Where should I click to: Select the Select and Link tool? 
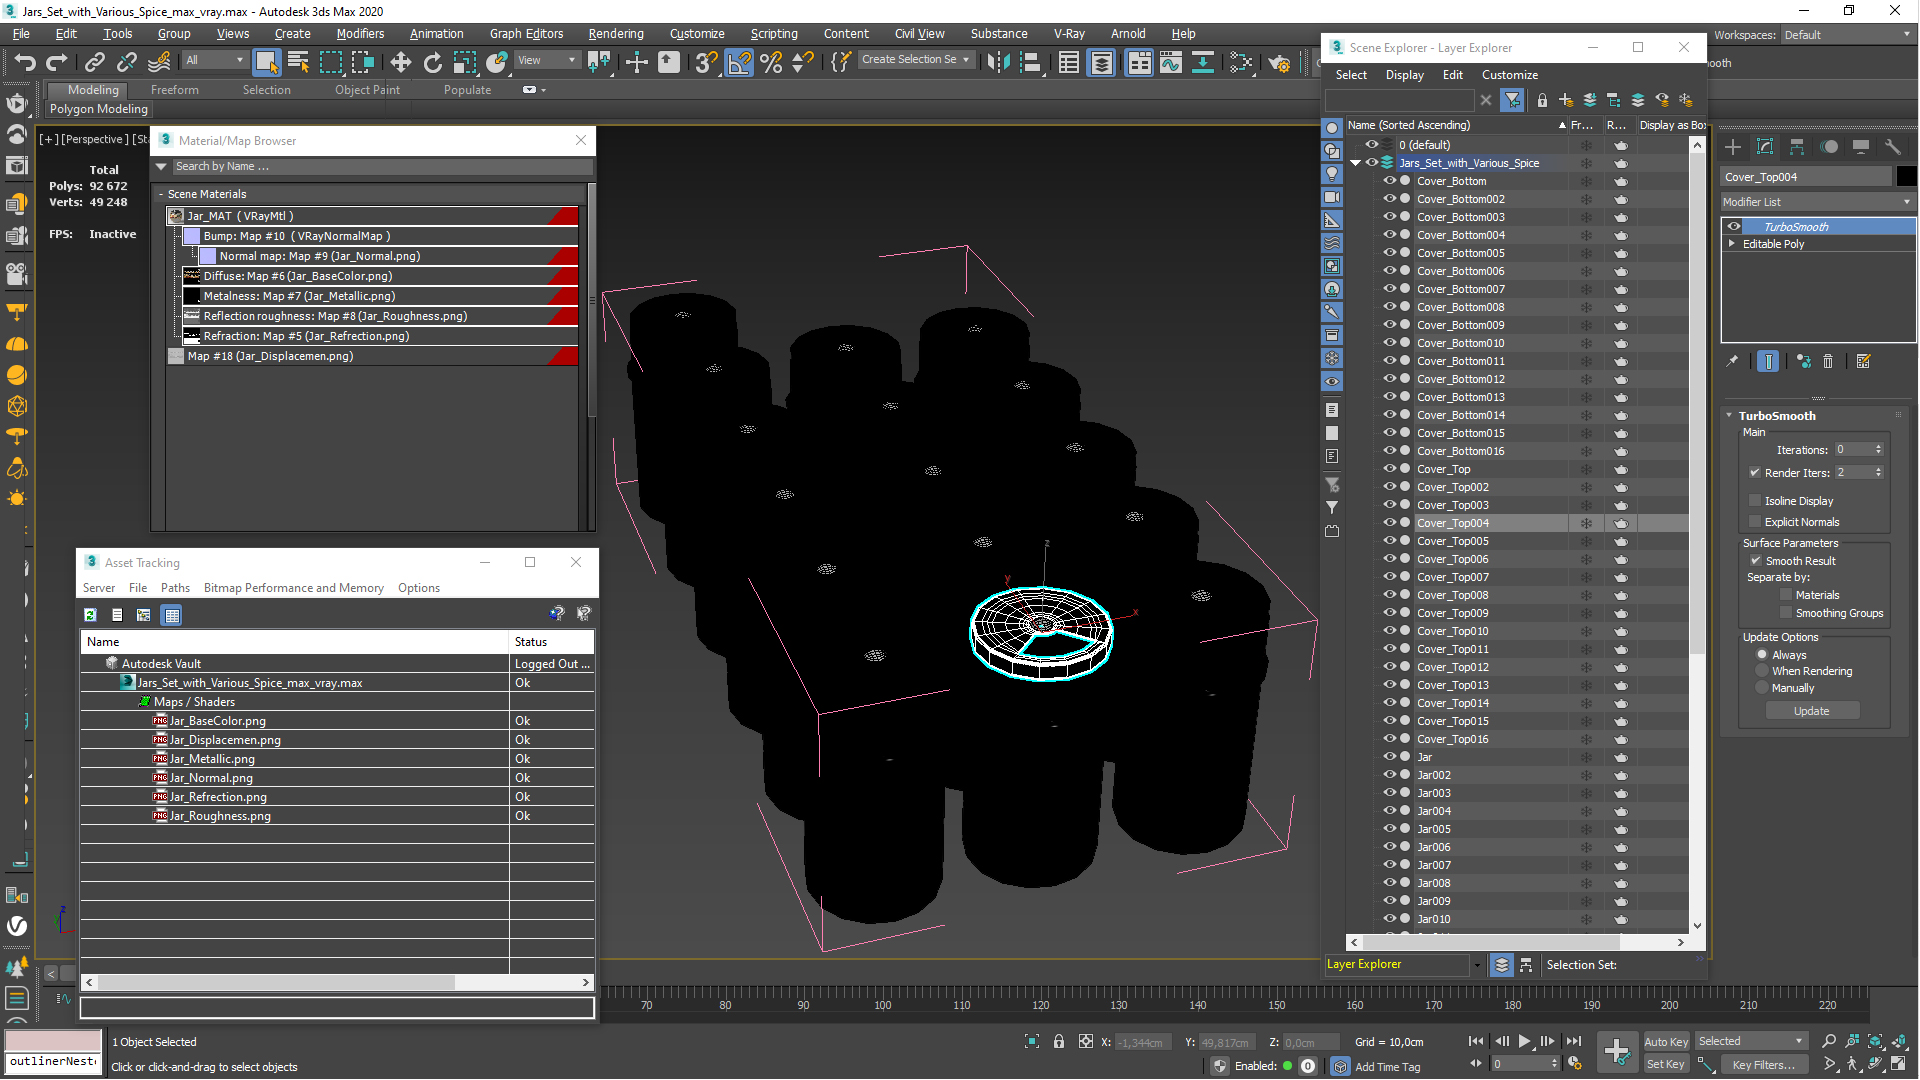tap(94, 62)
